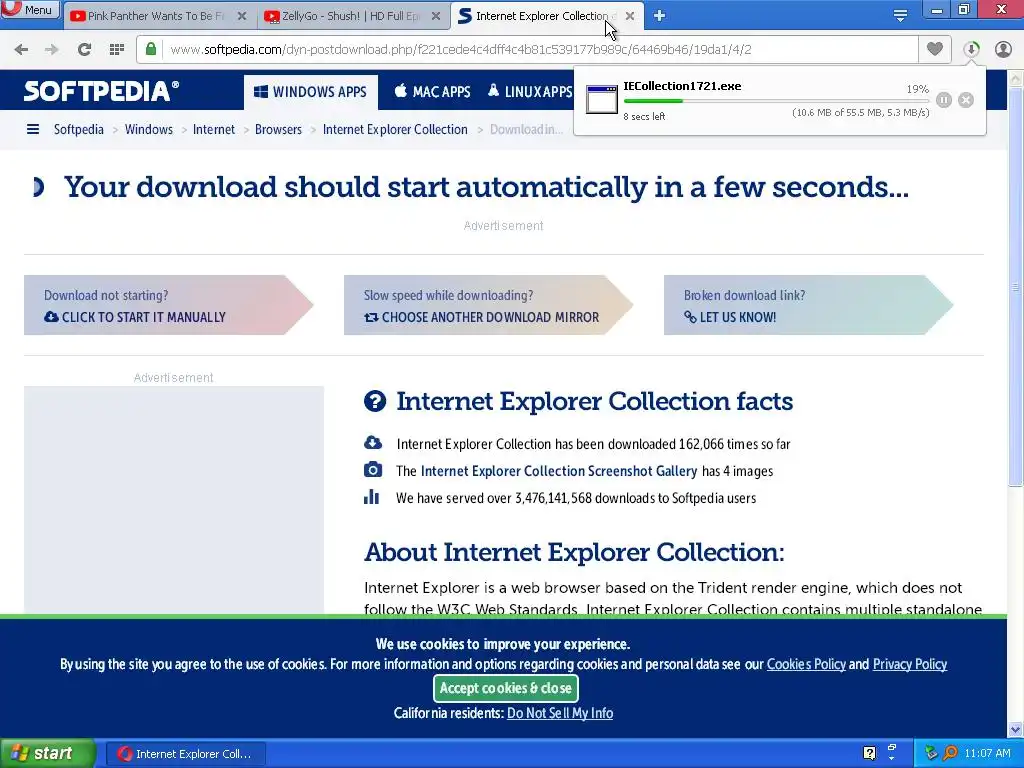The width and height of the screenshot is (1024, 768).
Task: Click the magnifier system tray icon
Action: 950,753
